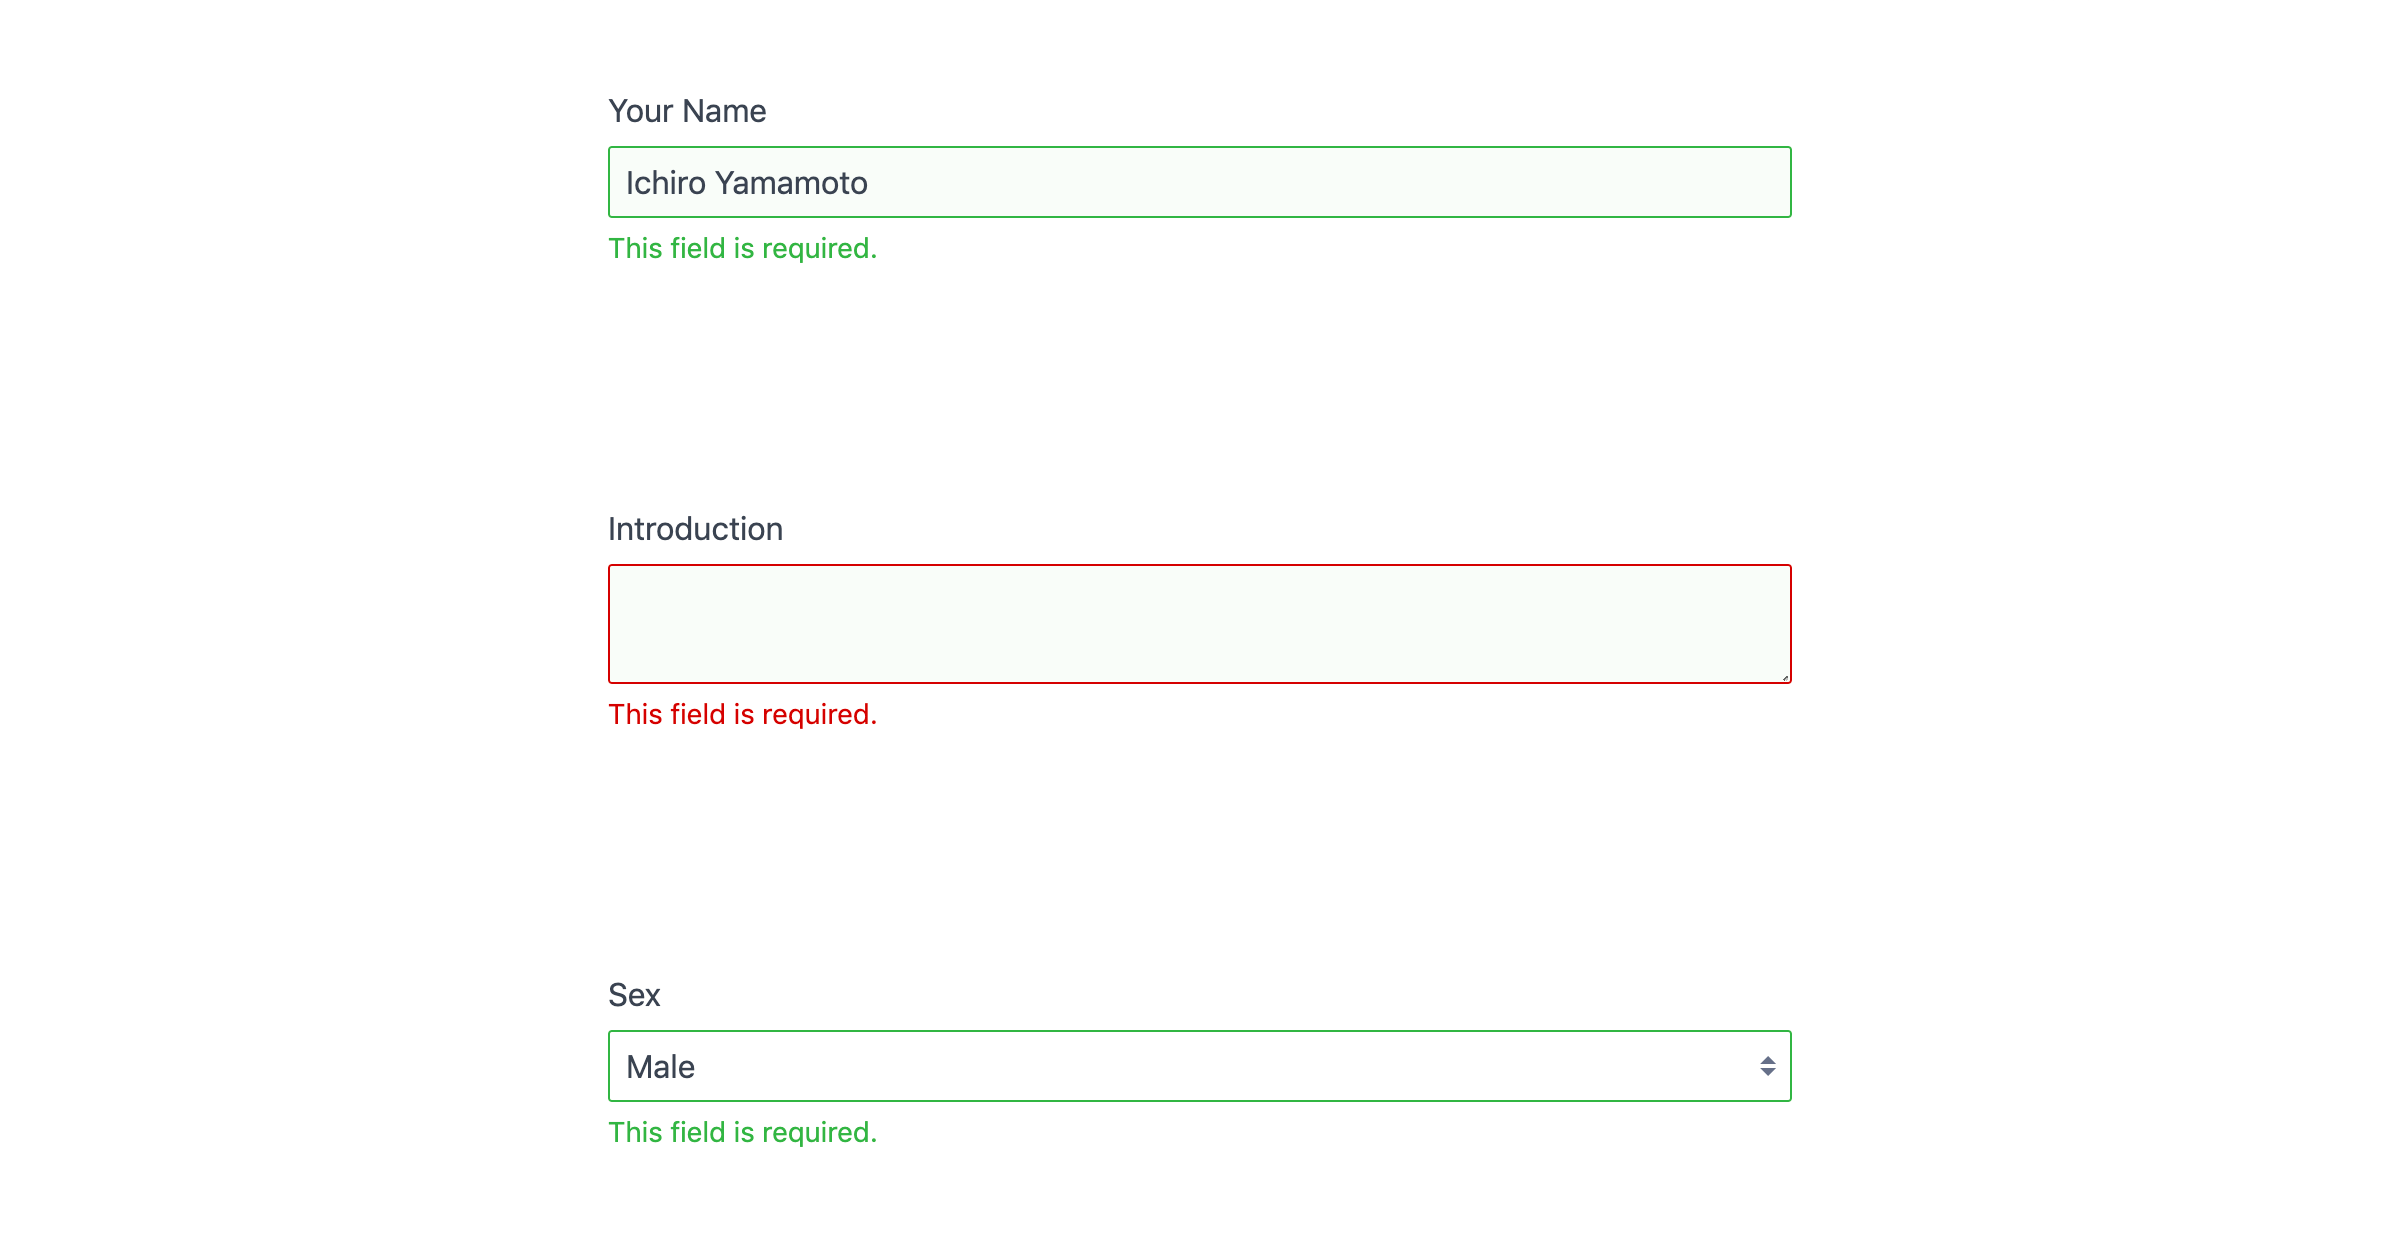
Task: Click the 'Sex' field label
Action: tap(634, 995)
